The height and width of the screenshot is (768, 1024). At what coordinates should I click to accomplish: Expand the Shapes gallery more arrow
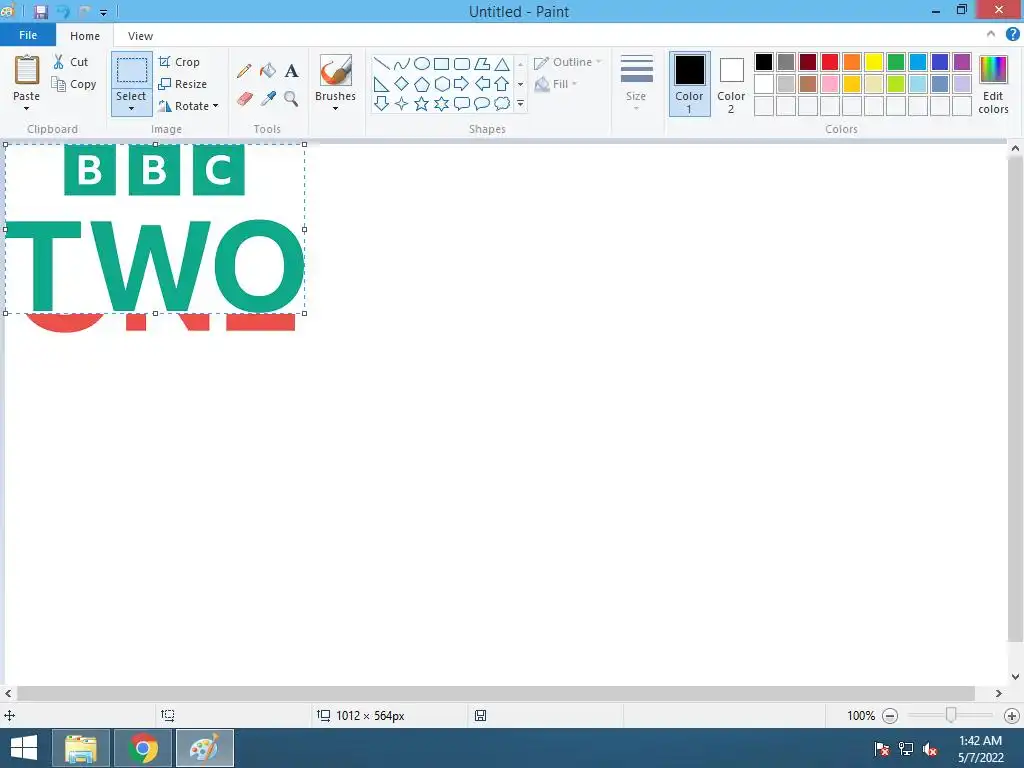pyautogui.click(x=520, y=104)
